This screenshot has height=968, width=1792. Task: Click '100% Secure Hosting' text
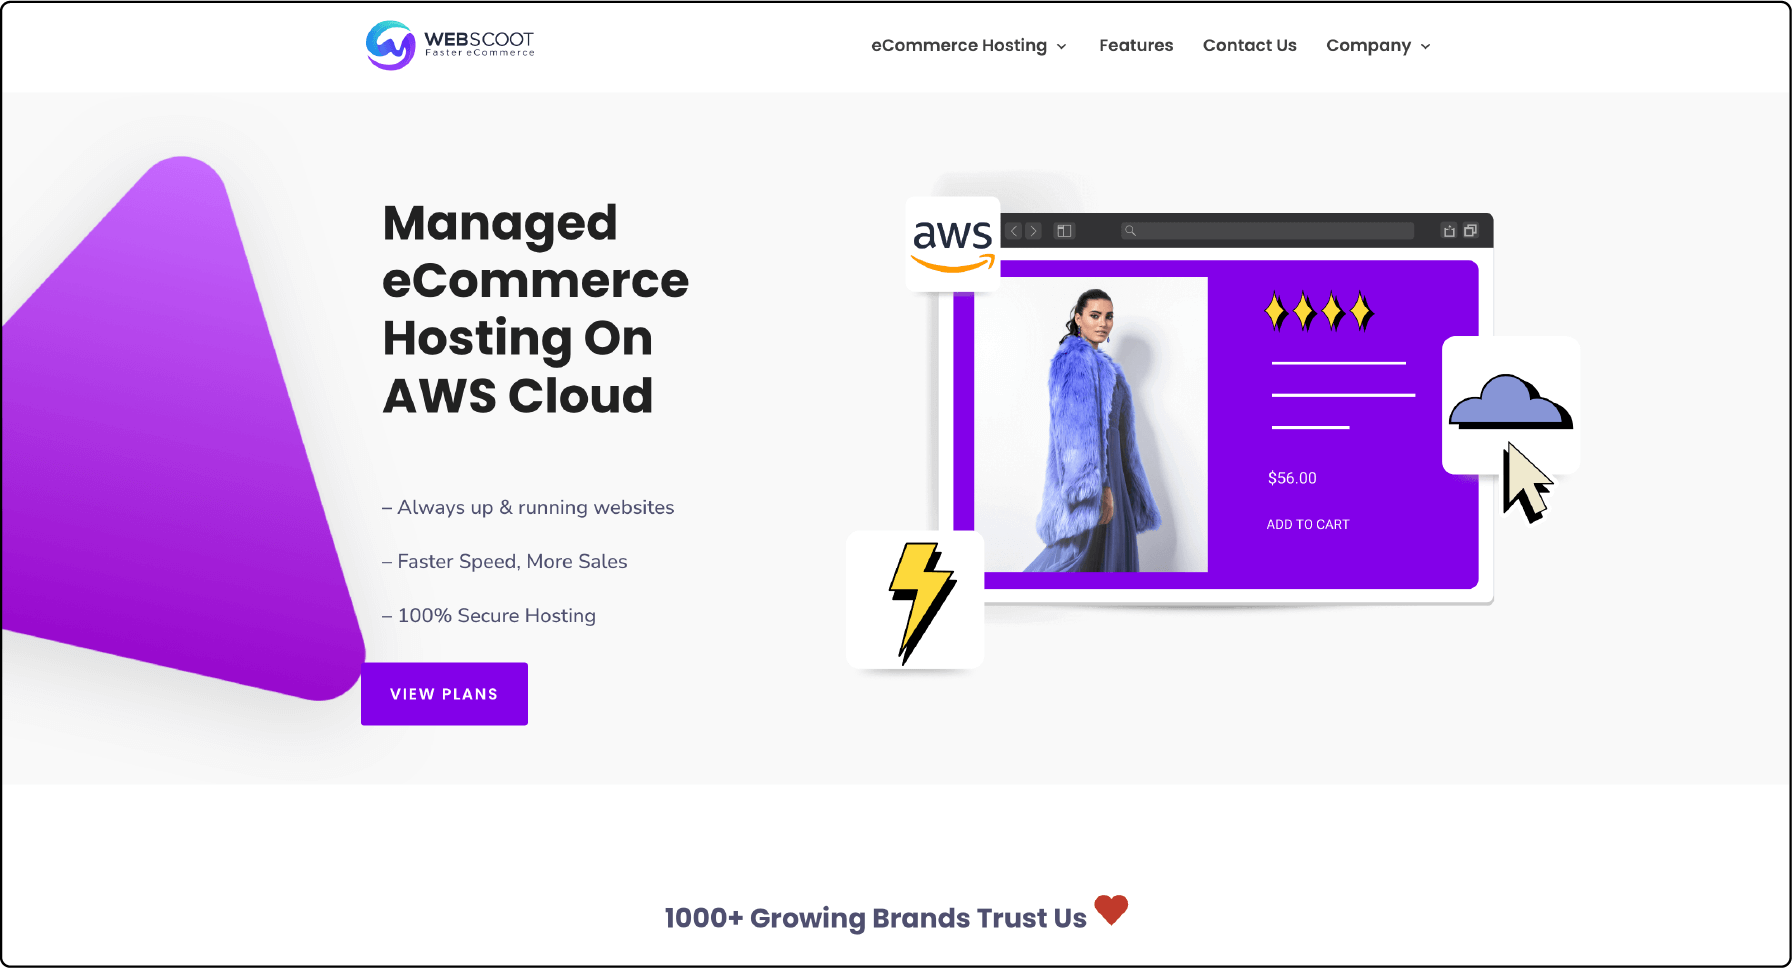pos(497,615)
